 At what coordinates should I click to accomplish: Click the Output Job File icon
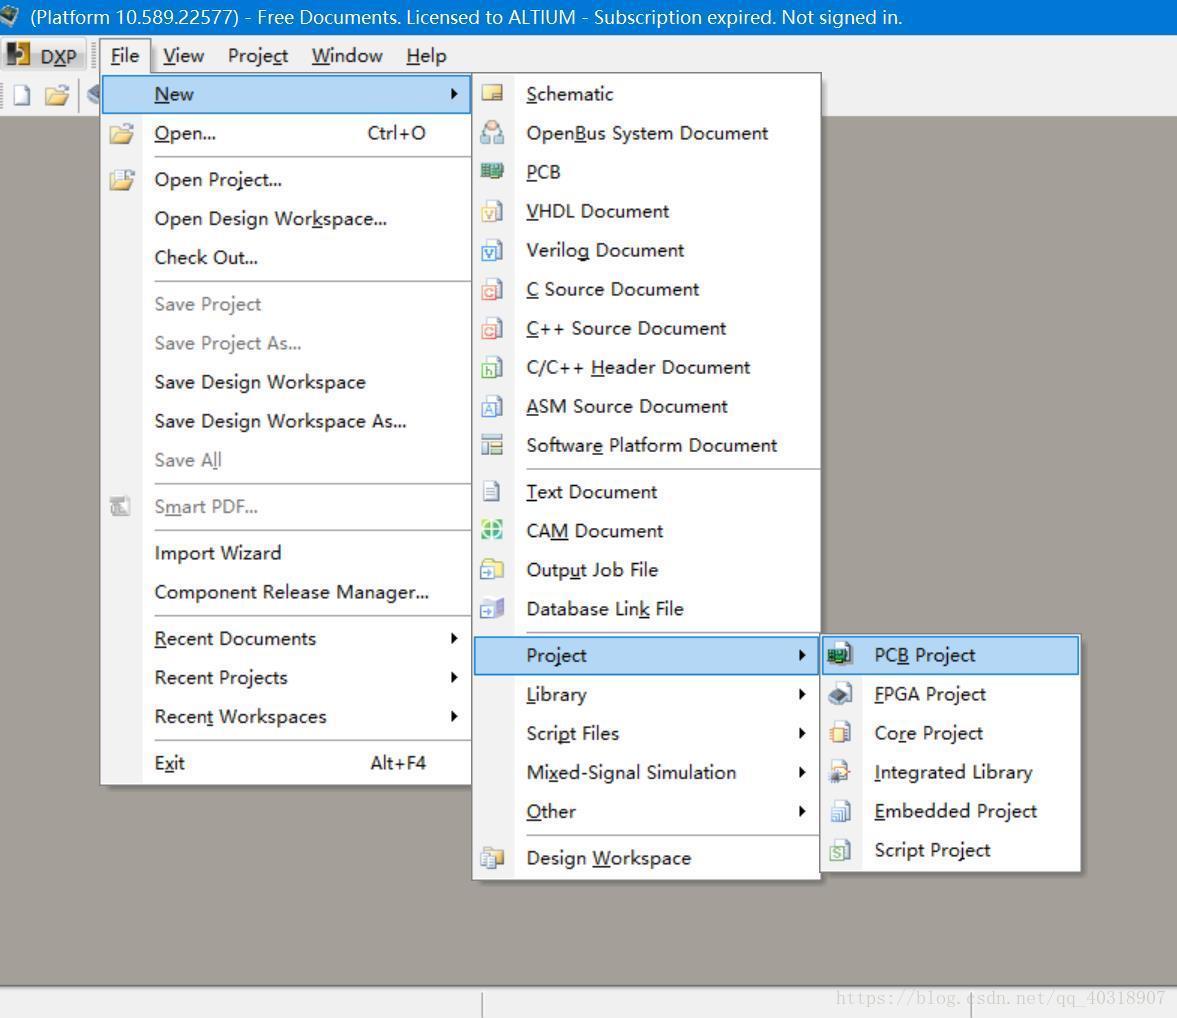point(492,569)
